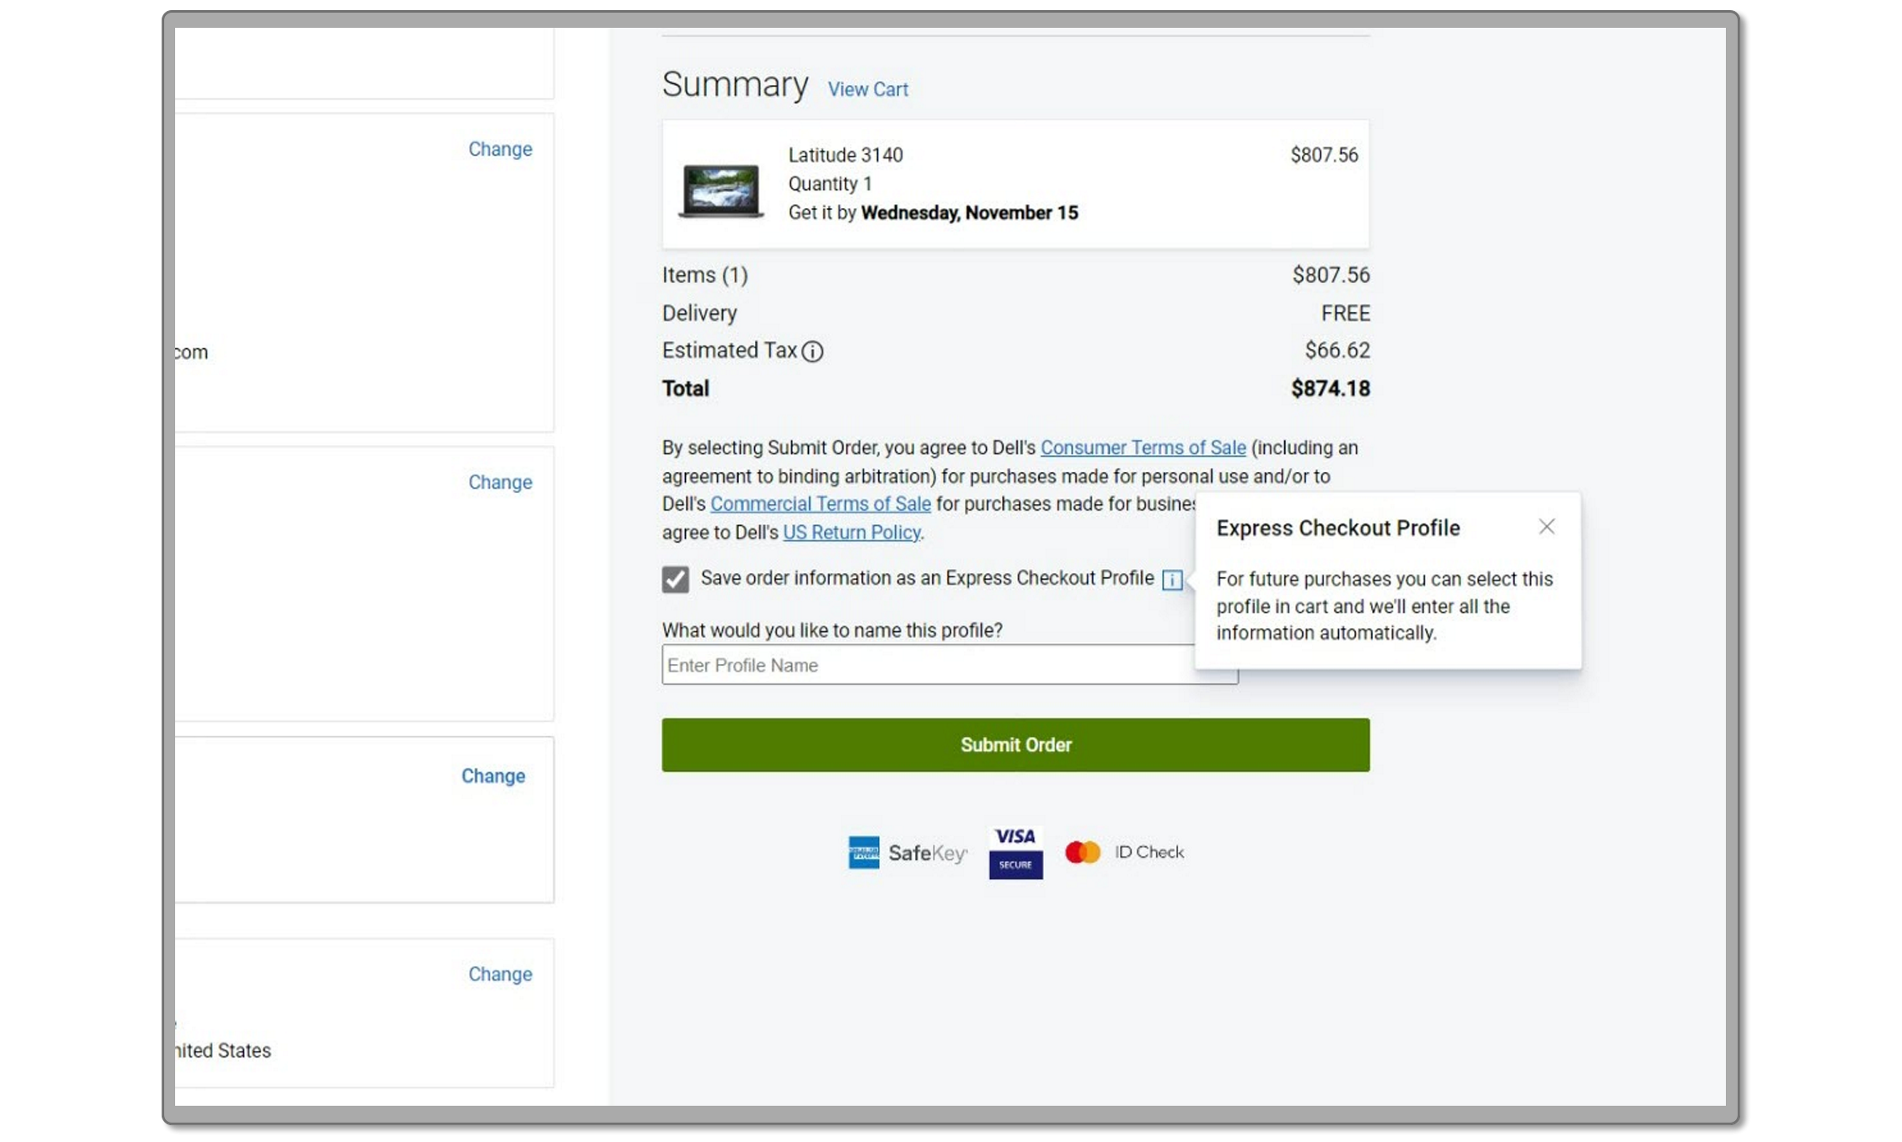Screen dimensions: 1902x1142
Task: Open the View Cart link
Action: (x=867, y=89)
